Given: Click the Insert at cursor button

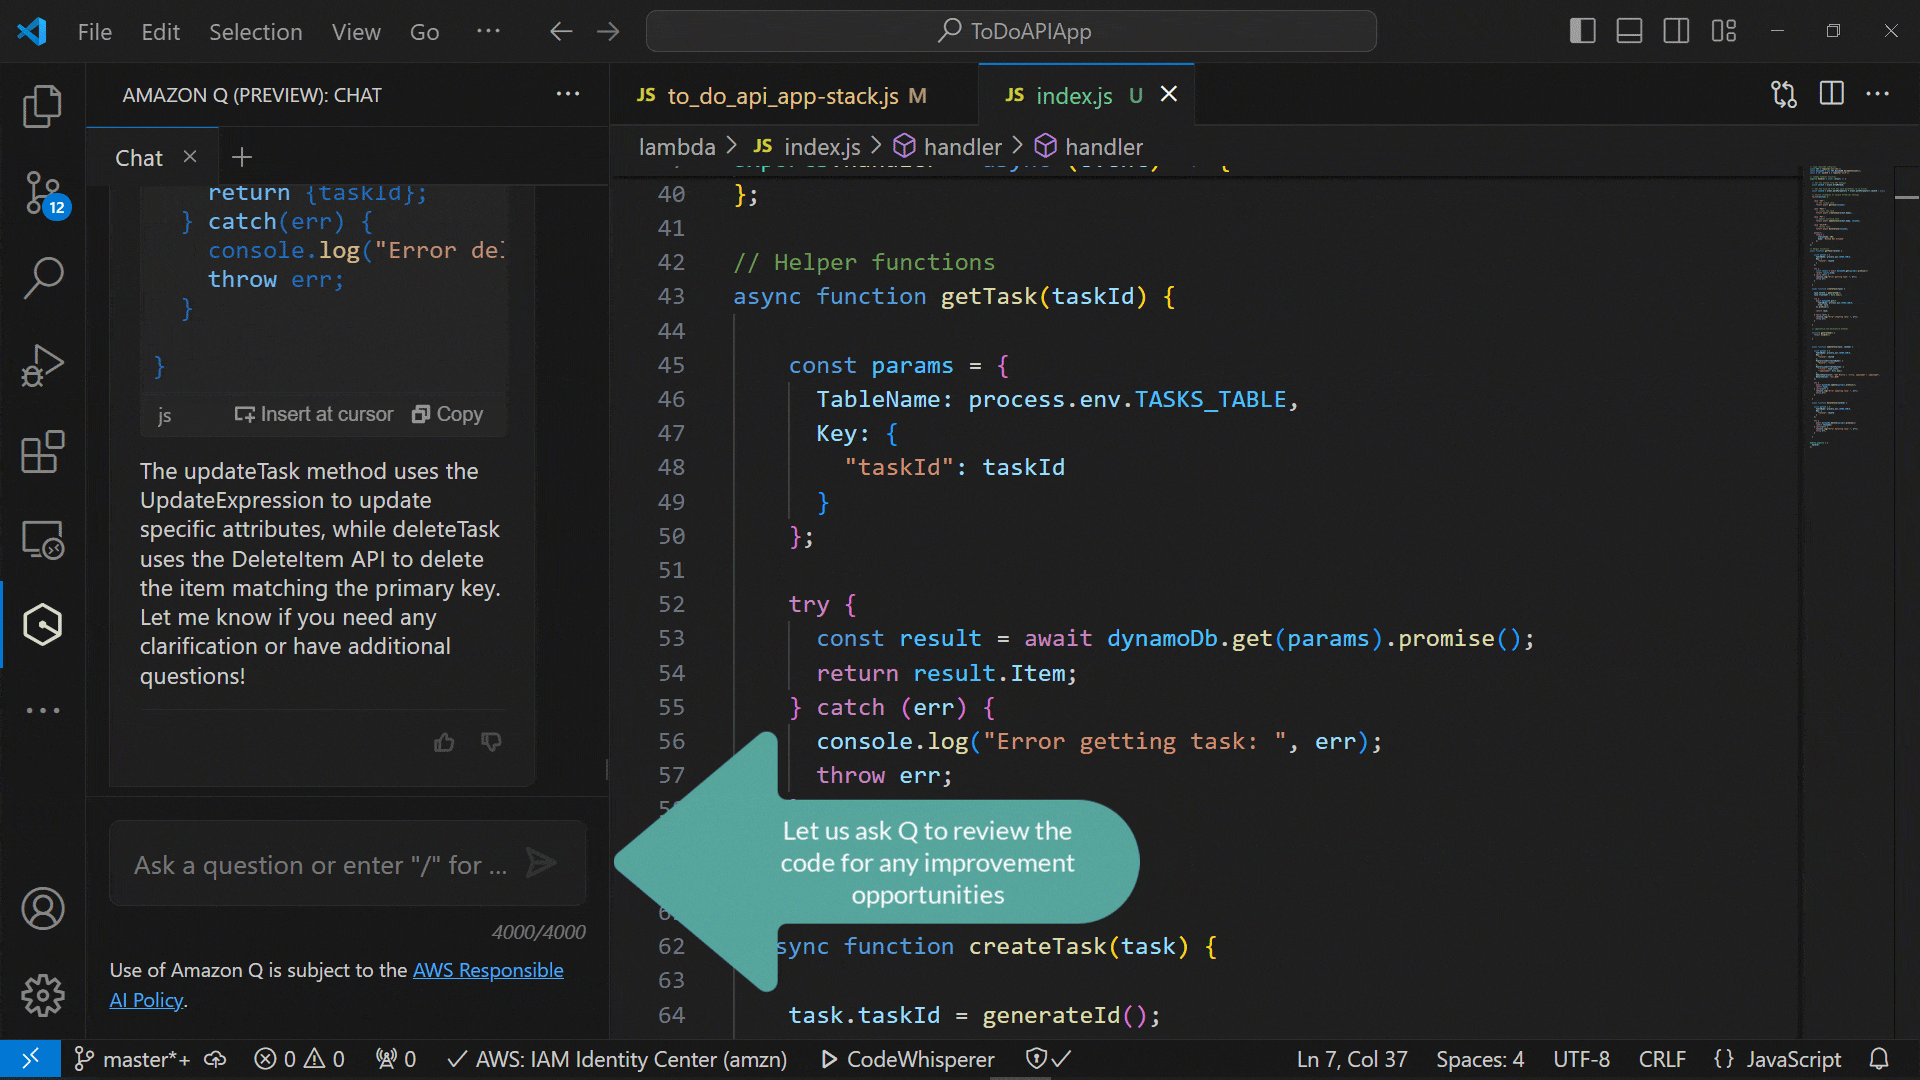Looking at the screenshot, I should coord(313,413).
